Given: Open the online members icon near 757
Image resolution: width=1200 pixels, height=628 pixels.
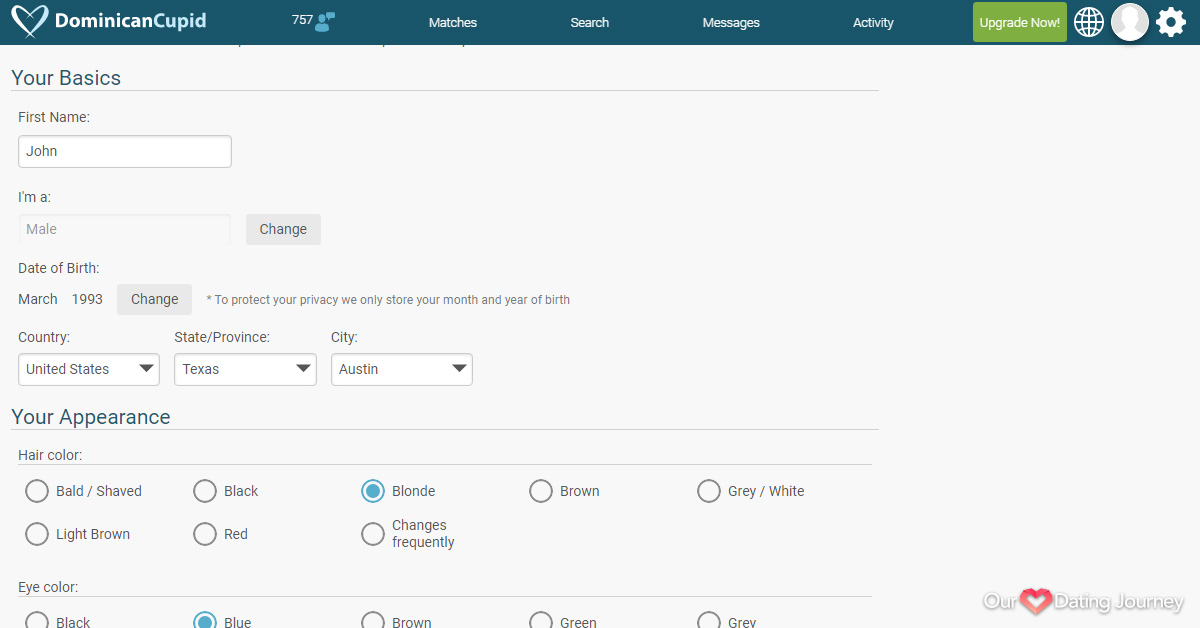Looking at the screenshot, I should pos(325,22).
